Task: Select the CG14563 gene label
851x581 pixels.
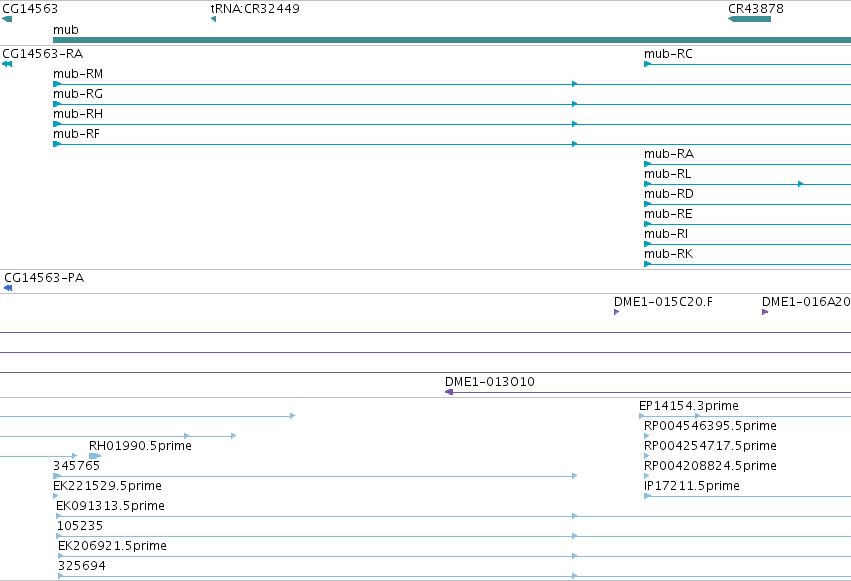Action: click(x=30, y=9)
